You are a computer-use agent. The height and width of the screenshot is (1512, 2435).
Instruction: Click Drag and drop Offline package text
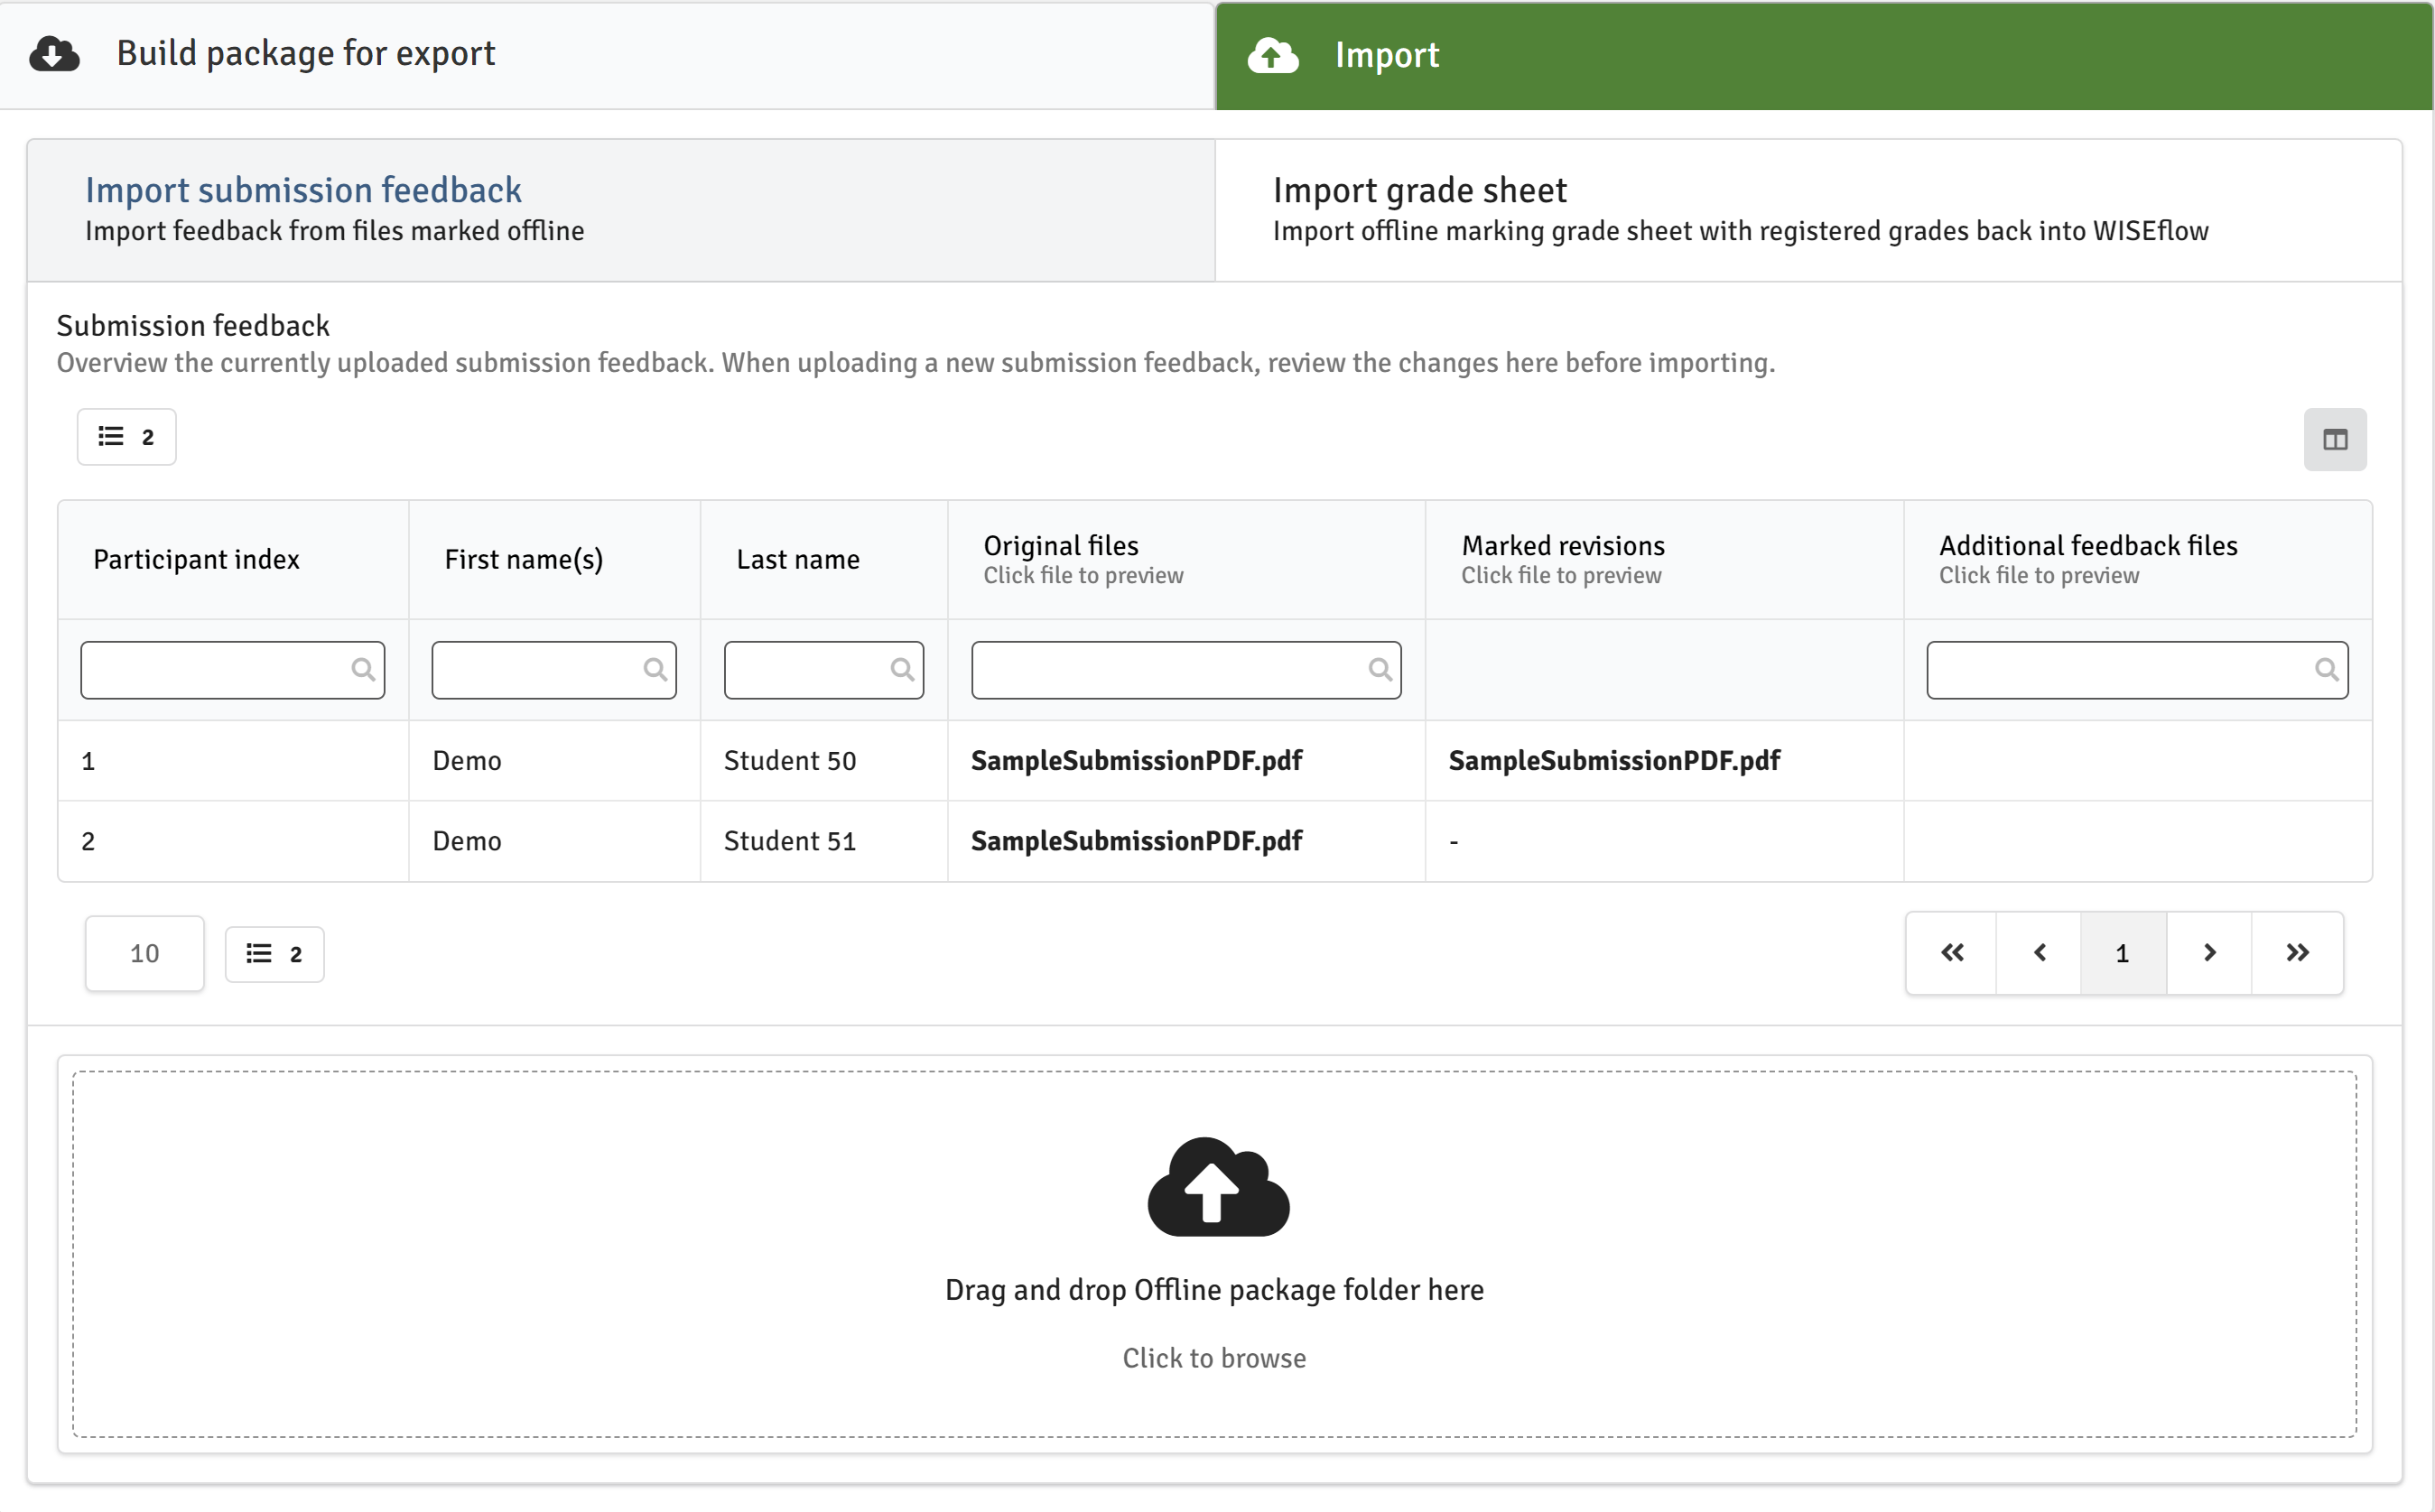click(1214, 1290)
